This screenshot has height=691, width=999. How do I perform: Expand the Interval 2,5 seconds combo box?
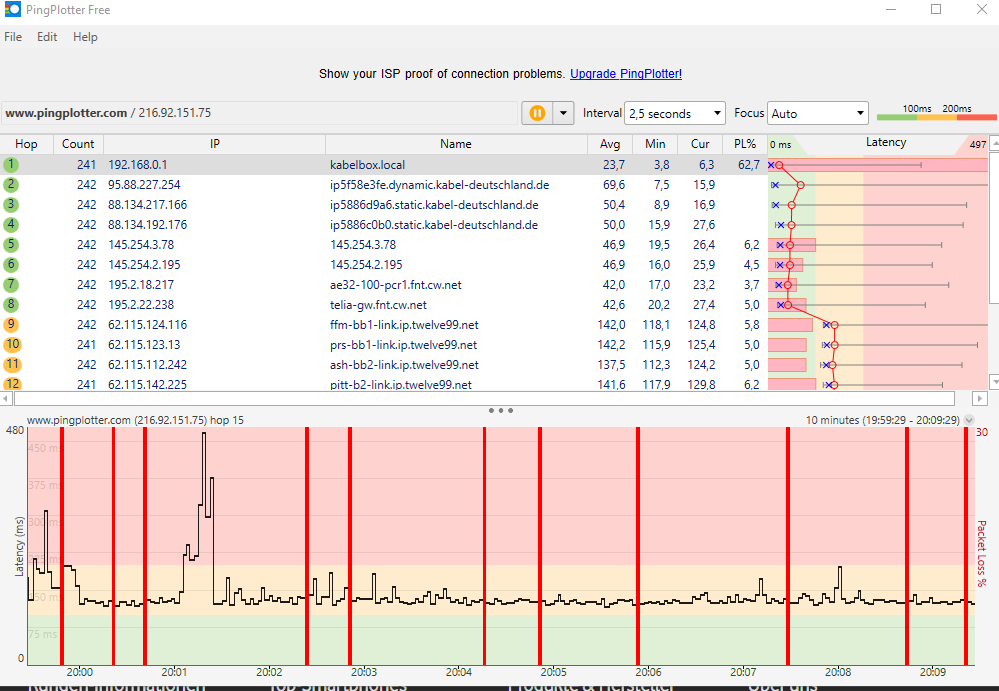pyautogui.click(x=675, y=113)
